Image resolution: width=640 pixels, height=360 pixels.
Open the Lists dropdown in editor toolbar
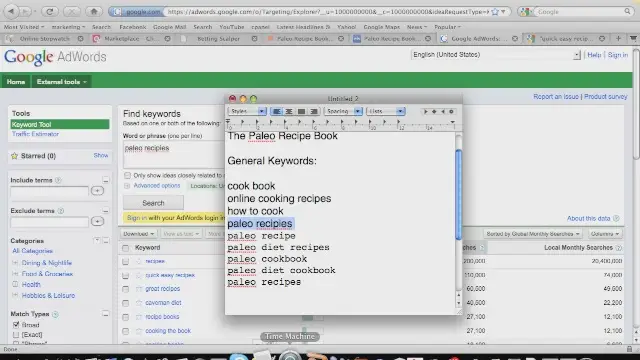pos(386,111)
